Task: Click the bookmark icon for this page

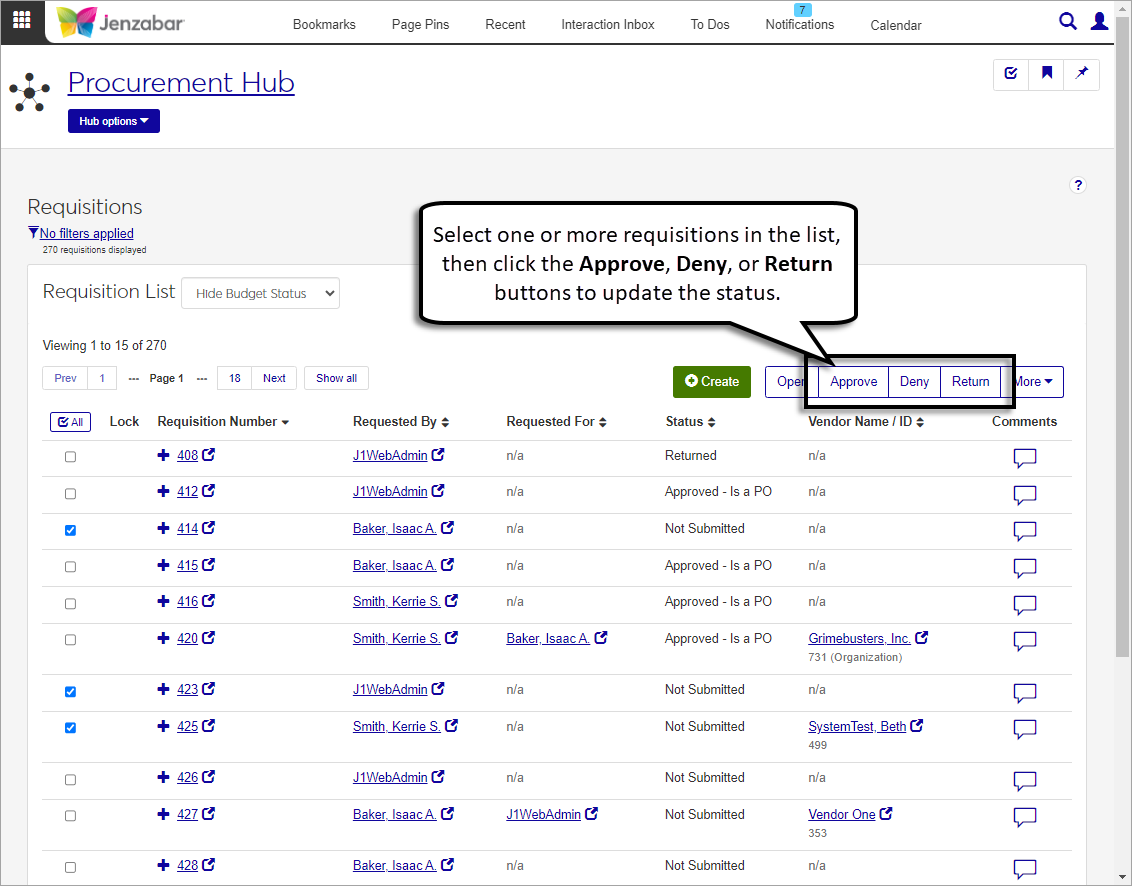Action: tap(1046, 73)
